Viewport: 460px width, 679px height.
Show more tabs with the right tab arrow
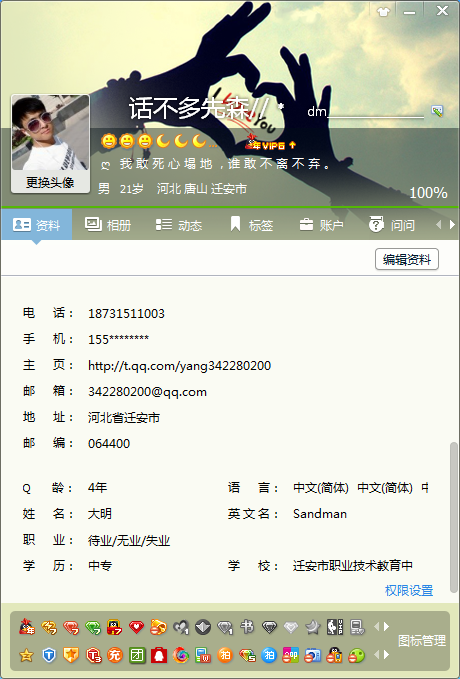coord(452,224)
